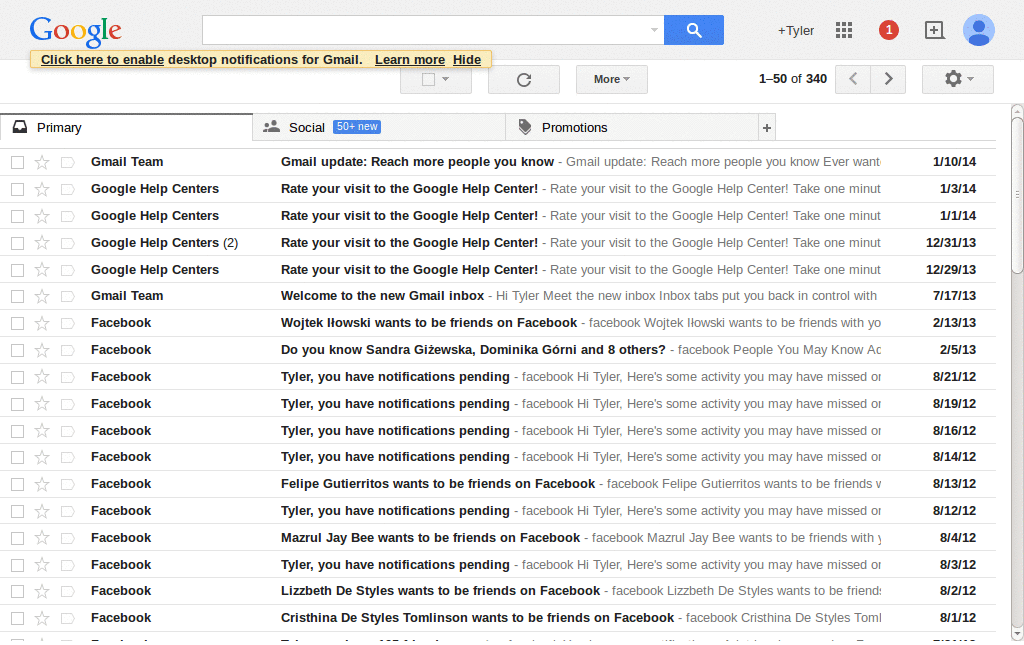Star the 12/29/13 Help Centers email
The height and width of the screenshot is (645, 1024).
(42, 270)
